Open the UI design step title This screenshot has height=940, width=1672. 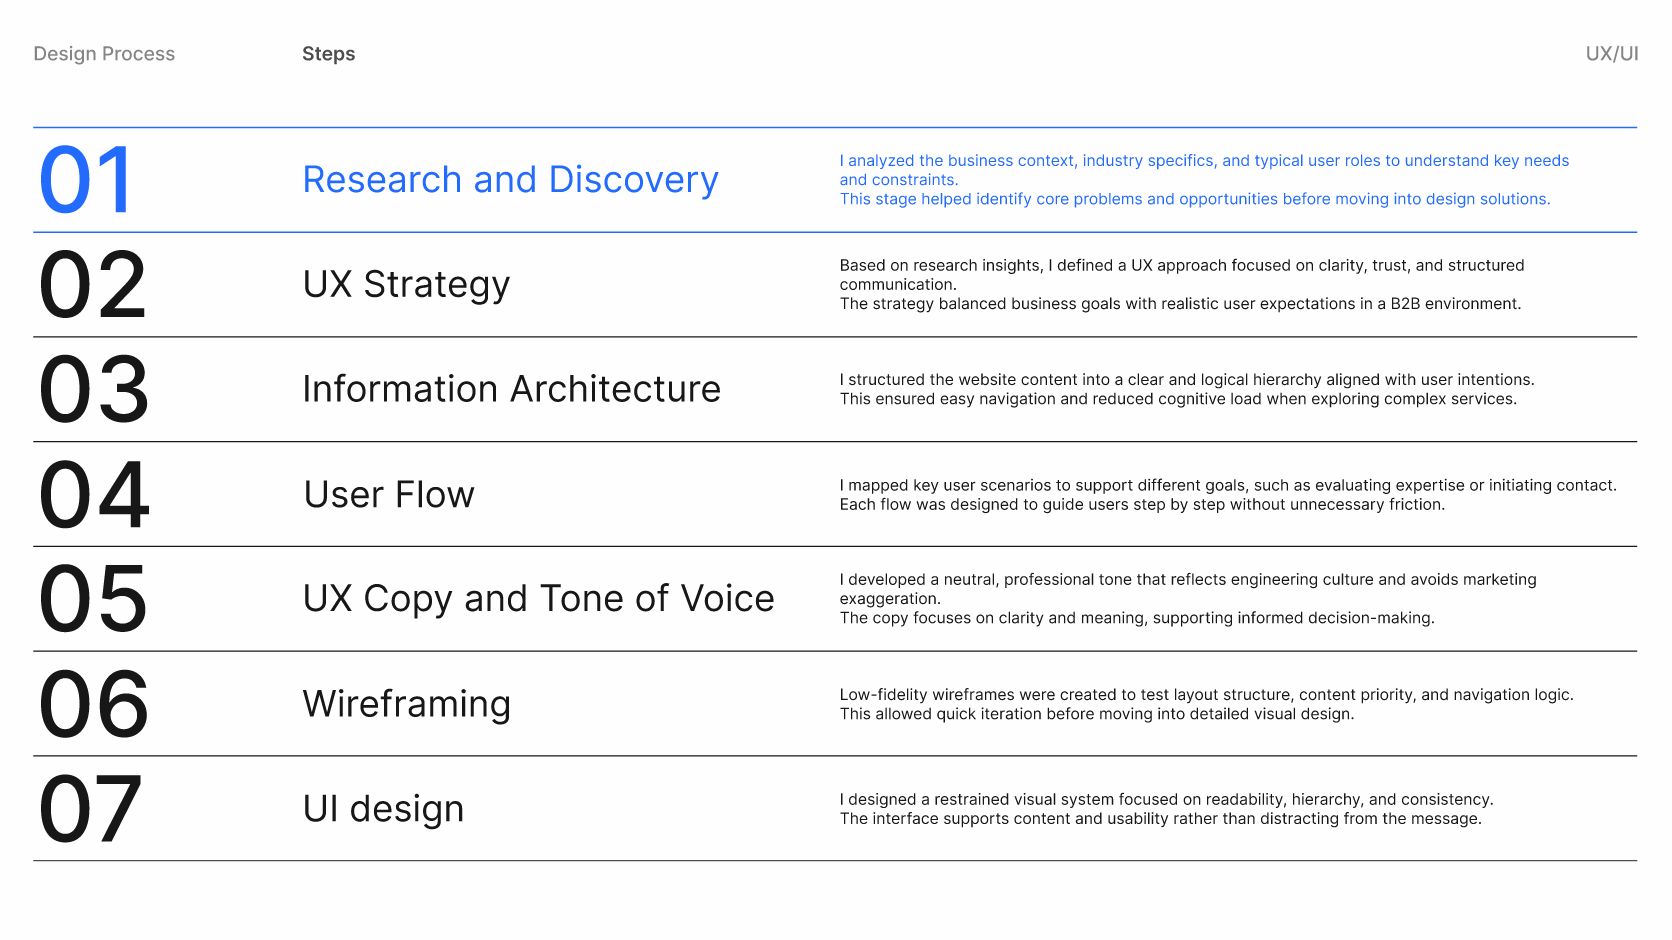pyautogui.click(x=383, y=809)
